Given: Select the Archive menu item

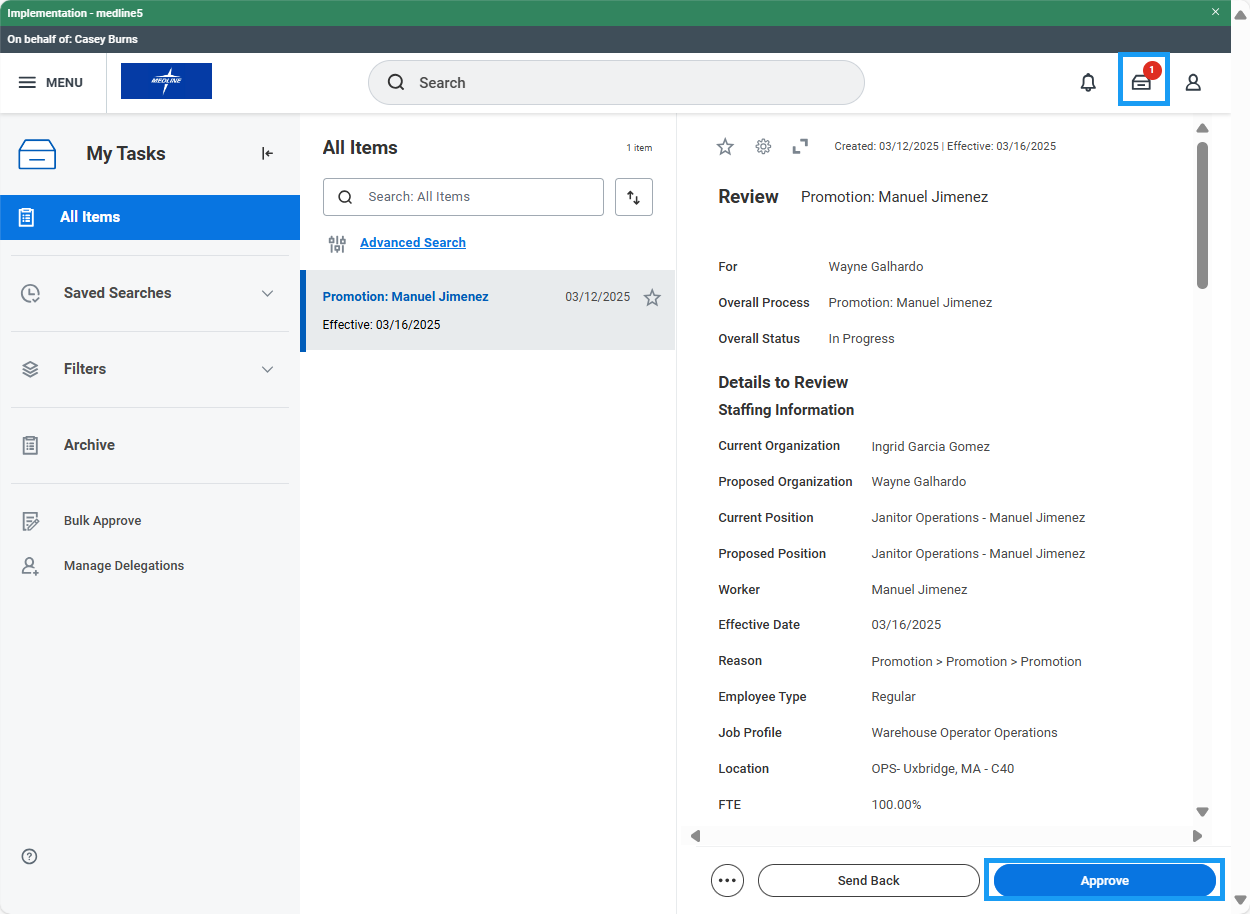Looking at the screenshot, I should (x=89, y=445).
